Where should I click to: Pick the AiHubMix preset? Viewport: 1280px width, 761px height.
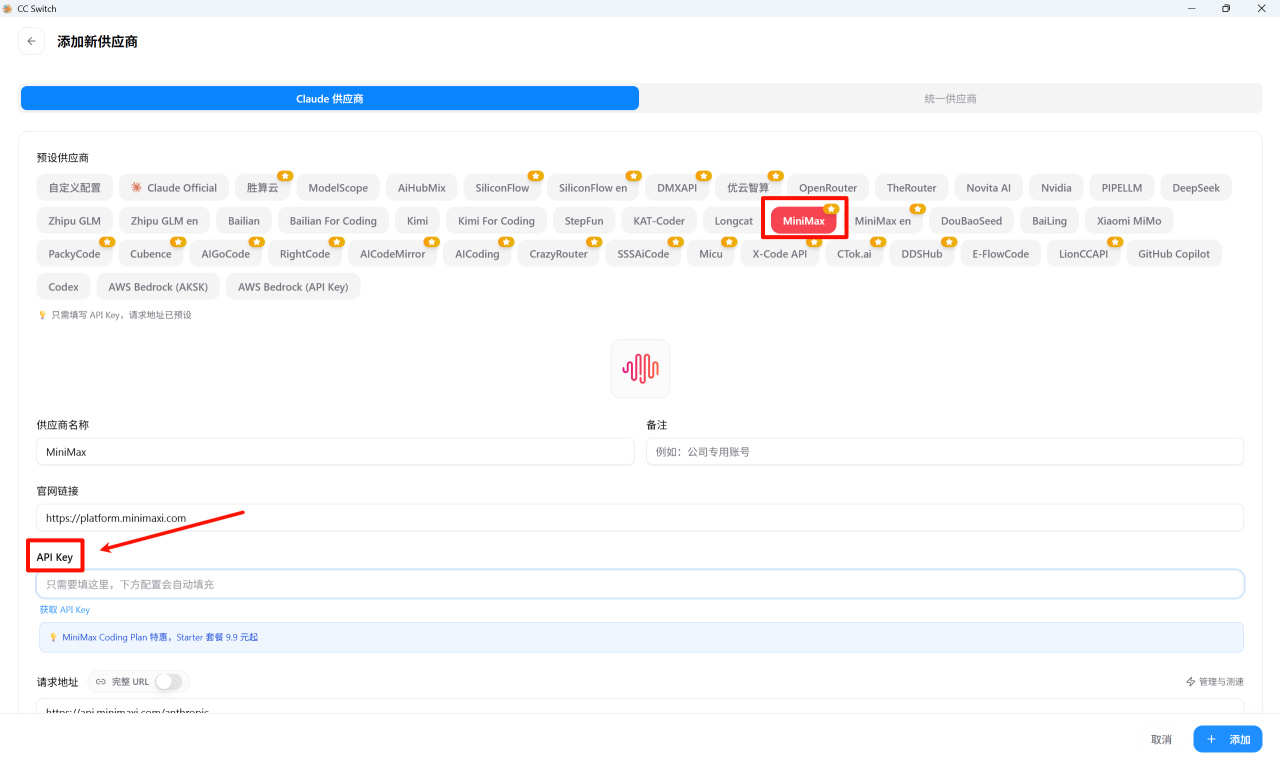(x=422, y=188)
